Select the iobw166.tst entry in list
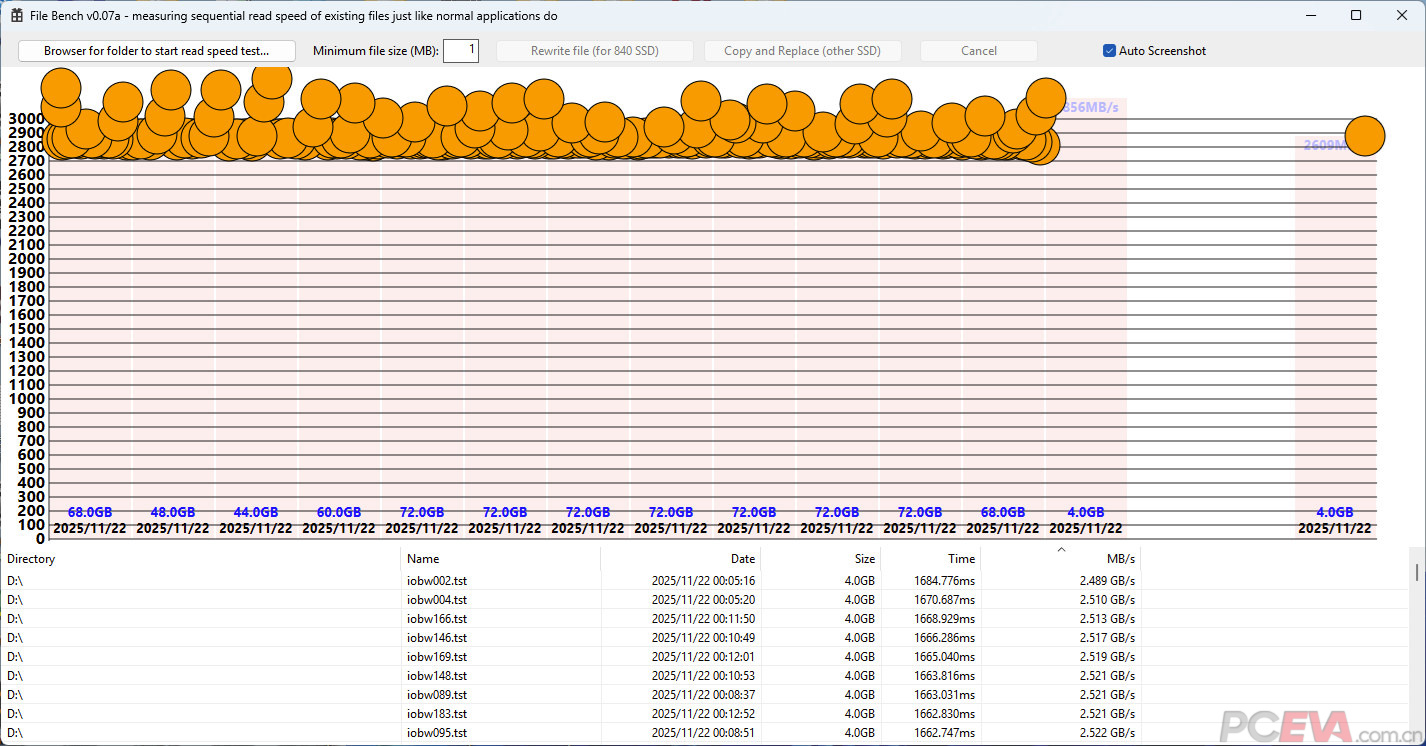This screenshot has width=1426, height=746. [437, 619]
